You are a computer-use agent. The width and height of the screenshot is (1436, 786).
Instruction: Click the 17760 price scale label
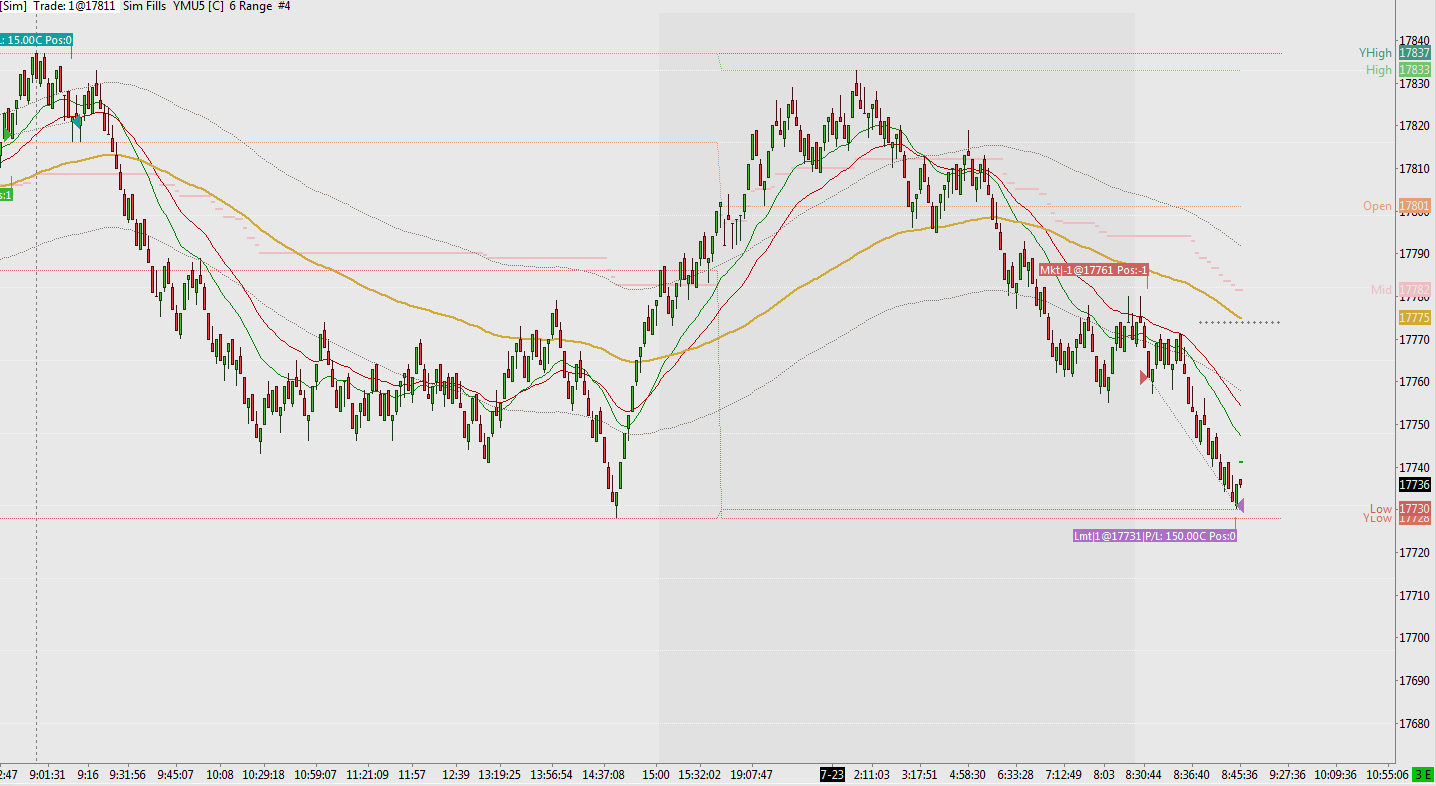click(x=1415, y=381)
